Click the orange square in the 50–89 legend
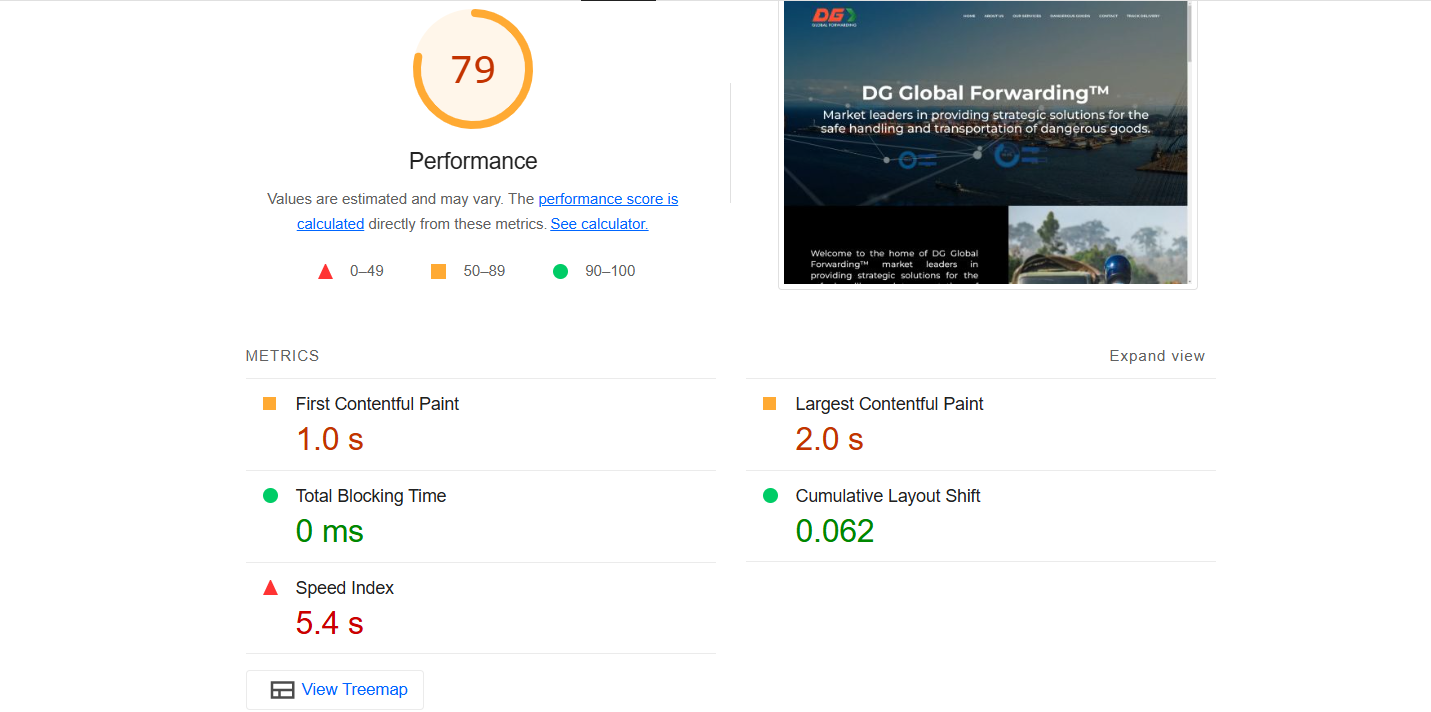 point(437,270)
